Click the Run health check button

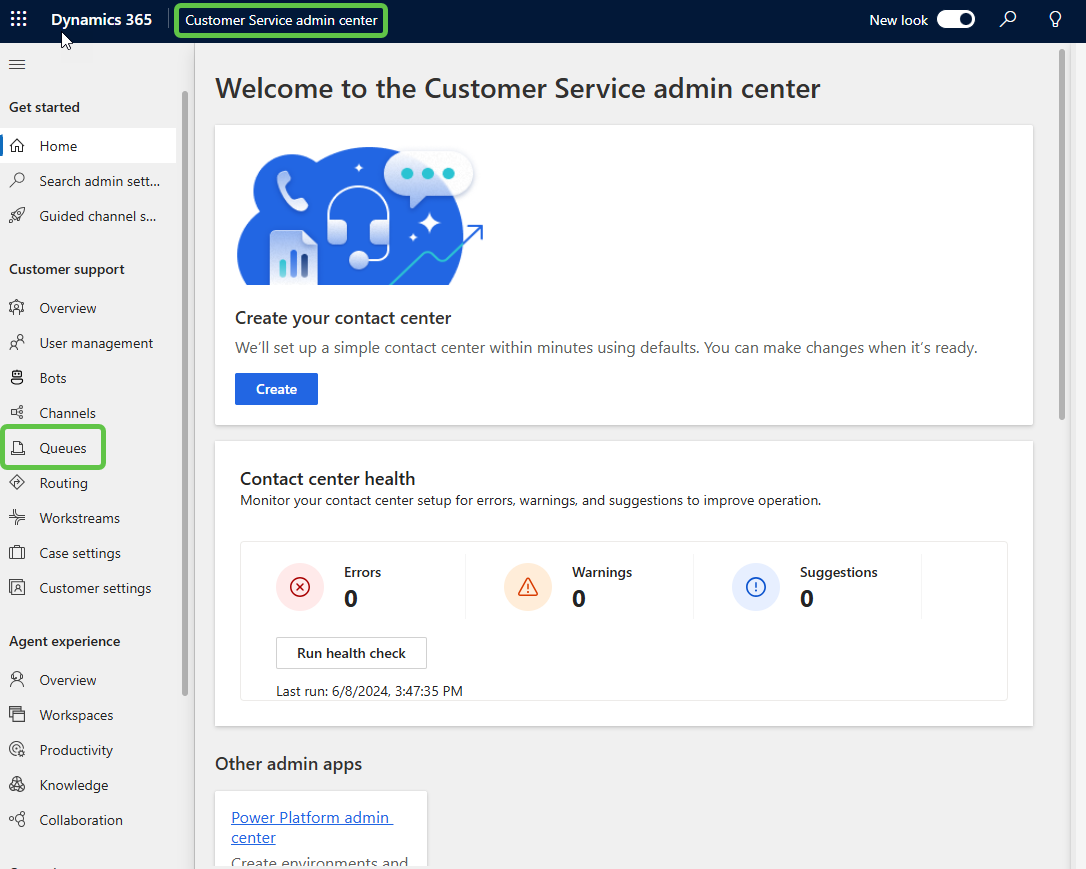(351, 653)
